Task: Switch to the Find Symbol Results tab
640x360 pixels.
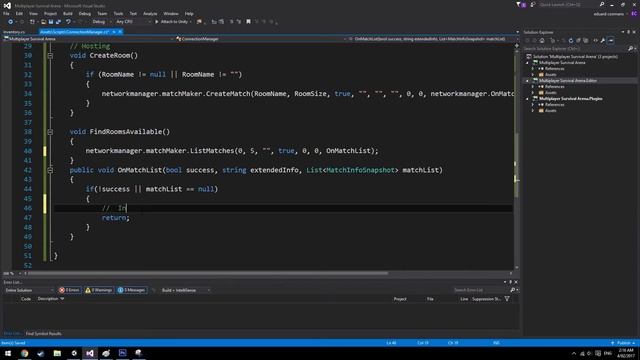Action: coord(44,333)
